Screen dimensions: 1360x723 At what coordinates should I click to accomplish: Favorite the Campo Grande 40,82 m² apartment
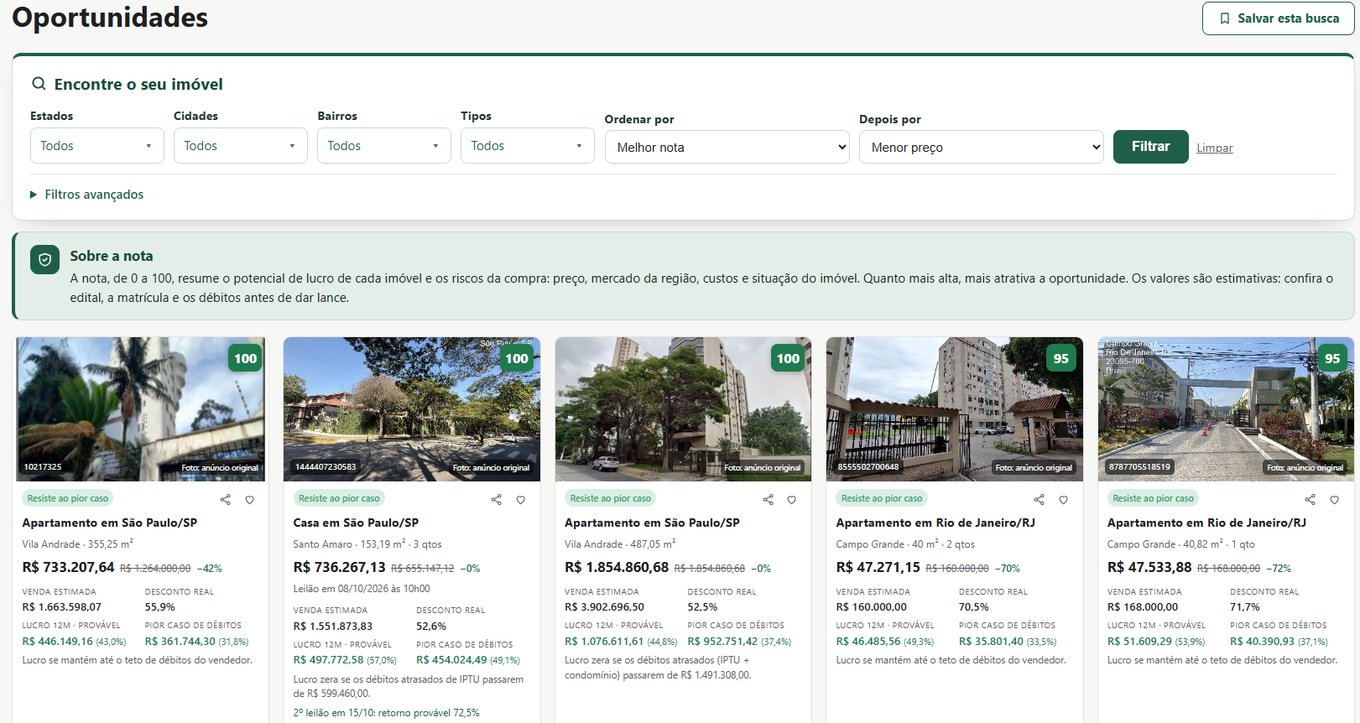[x=1334, y=499]
